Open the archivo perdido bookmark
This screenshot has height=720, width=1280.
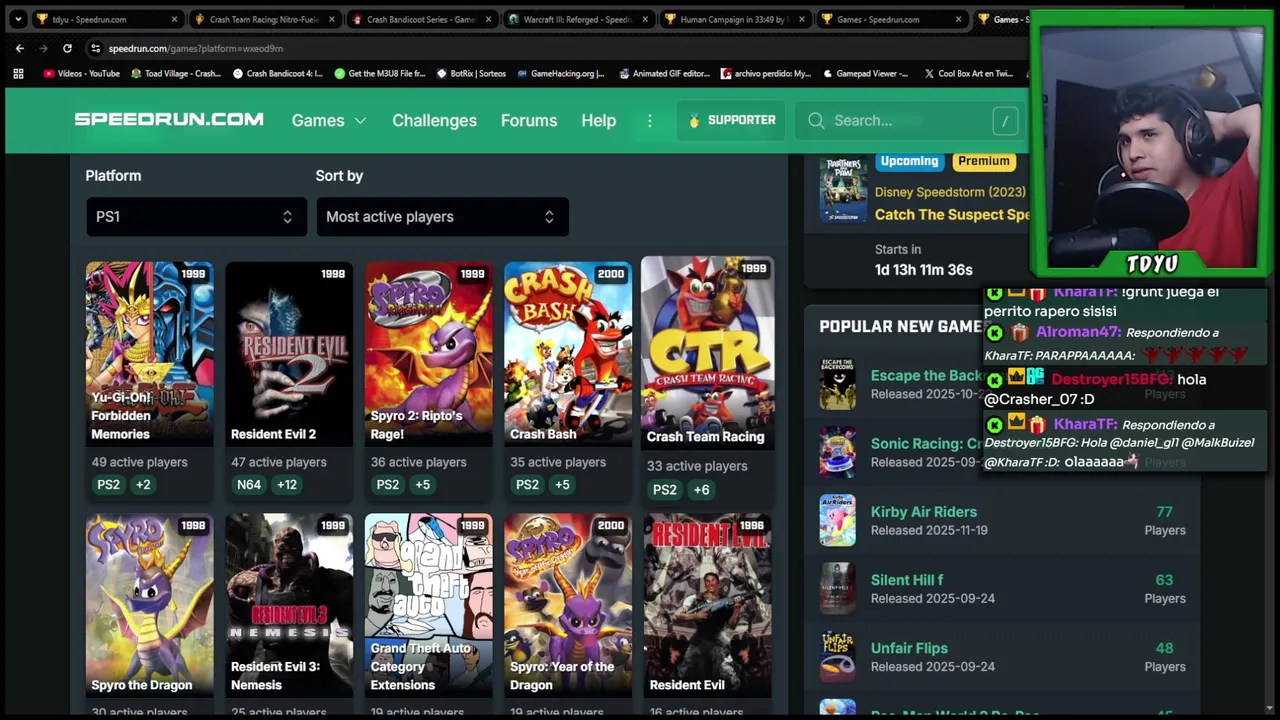tap(765, 73)
